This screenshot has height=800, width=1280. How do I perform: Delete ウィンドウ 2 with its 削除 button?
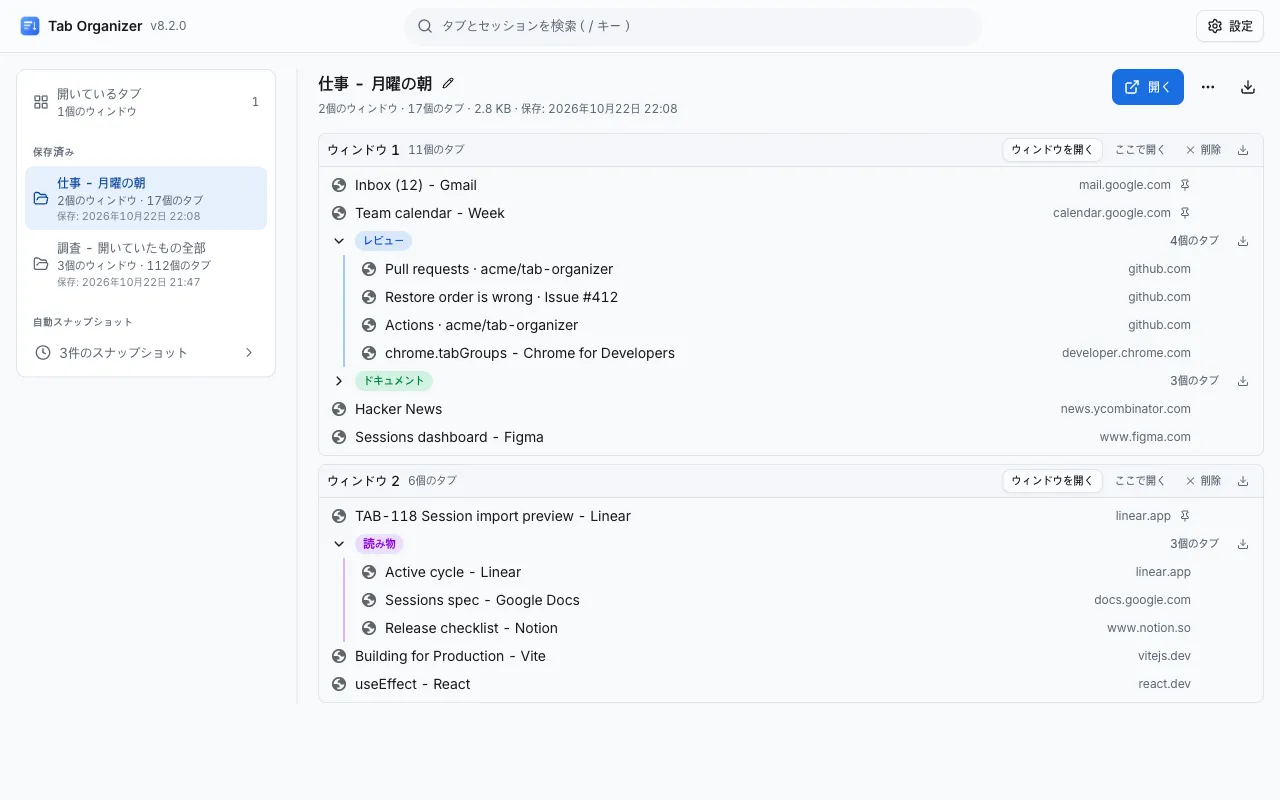tap(1203, 481)
